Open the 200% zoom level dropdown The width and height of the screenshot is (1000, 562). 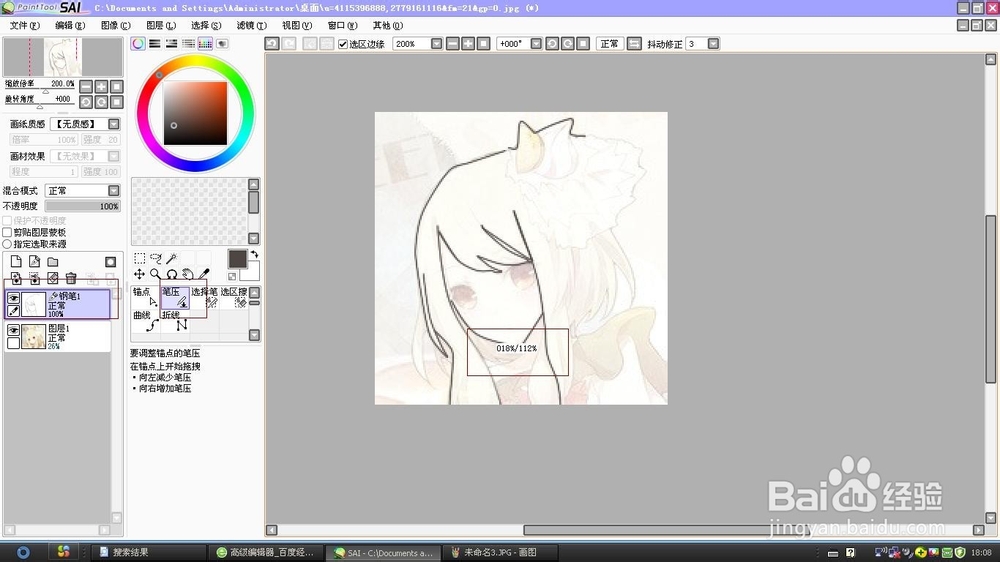click(x=436, y=43)
